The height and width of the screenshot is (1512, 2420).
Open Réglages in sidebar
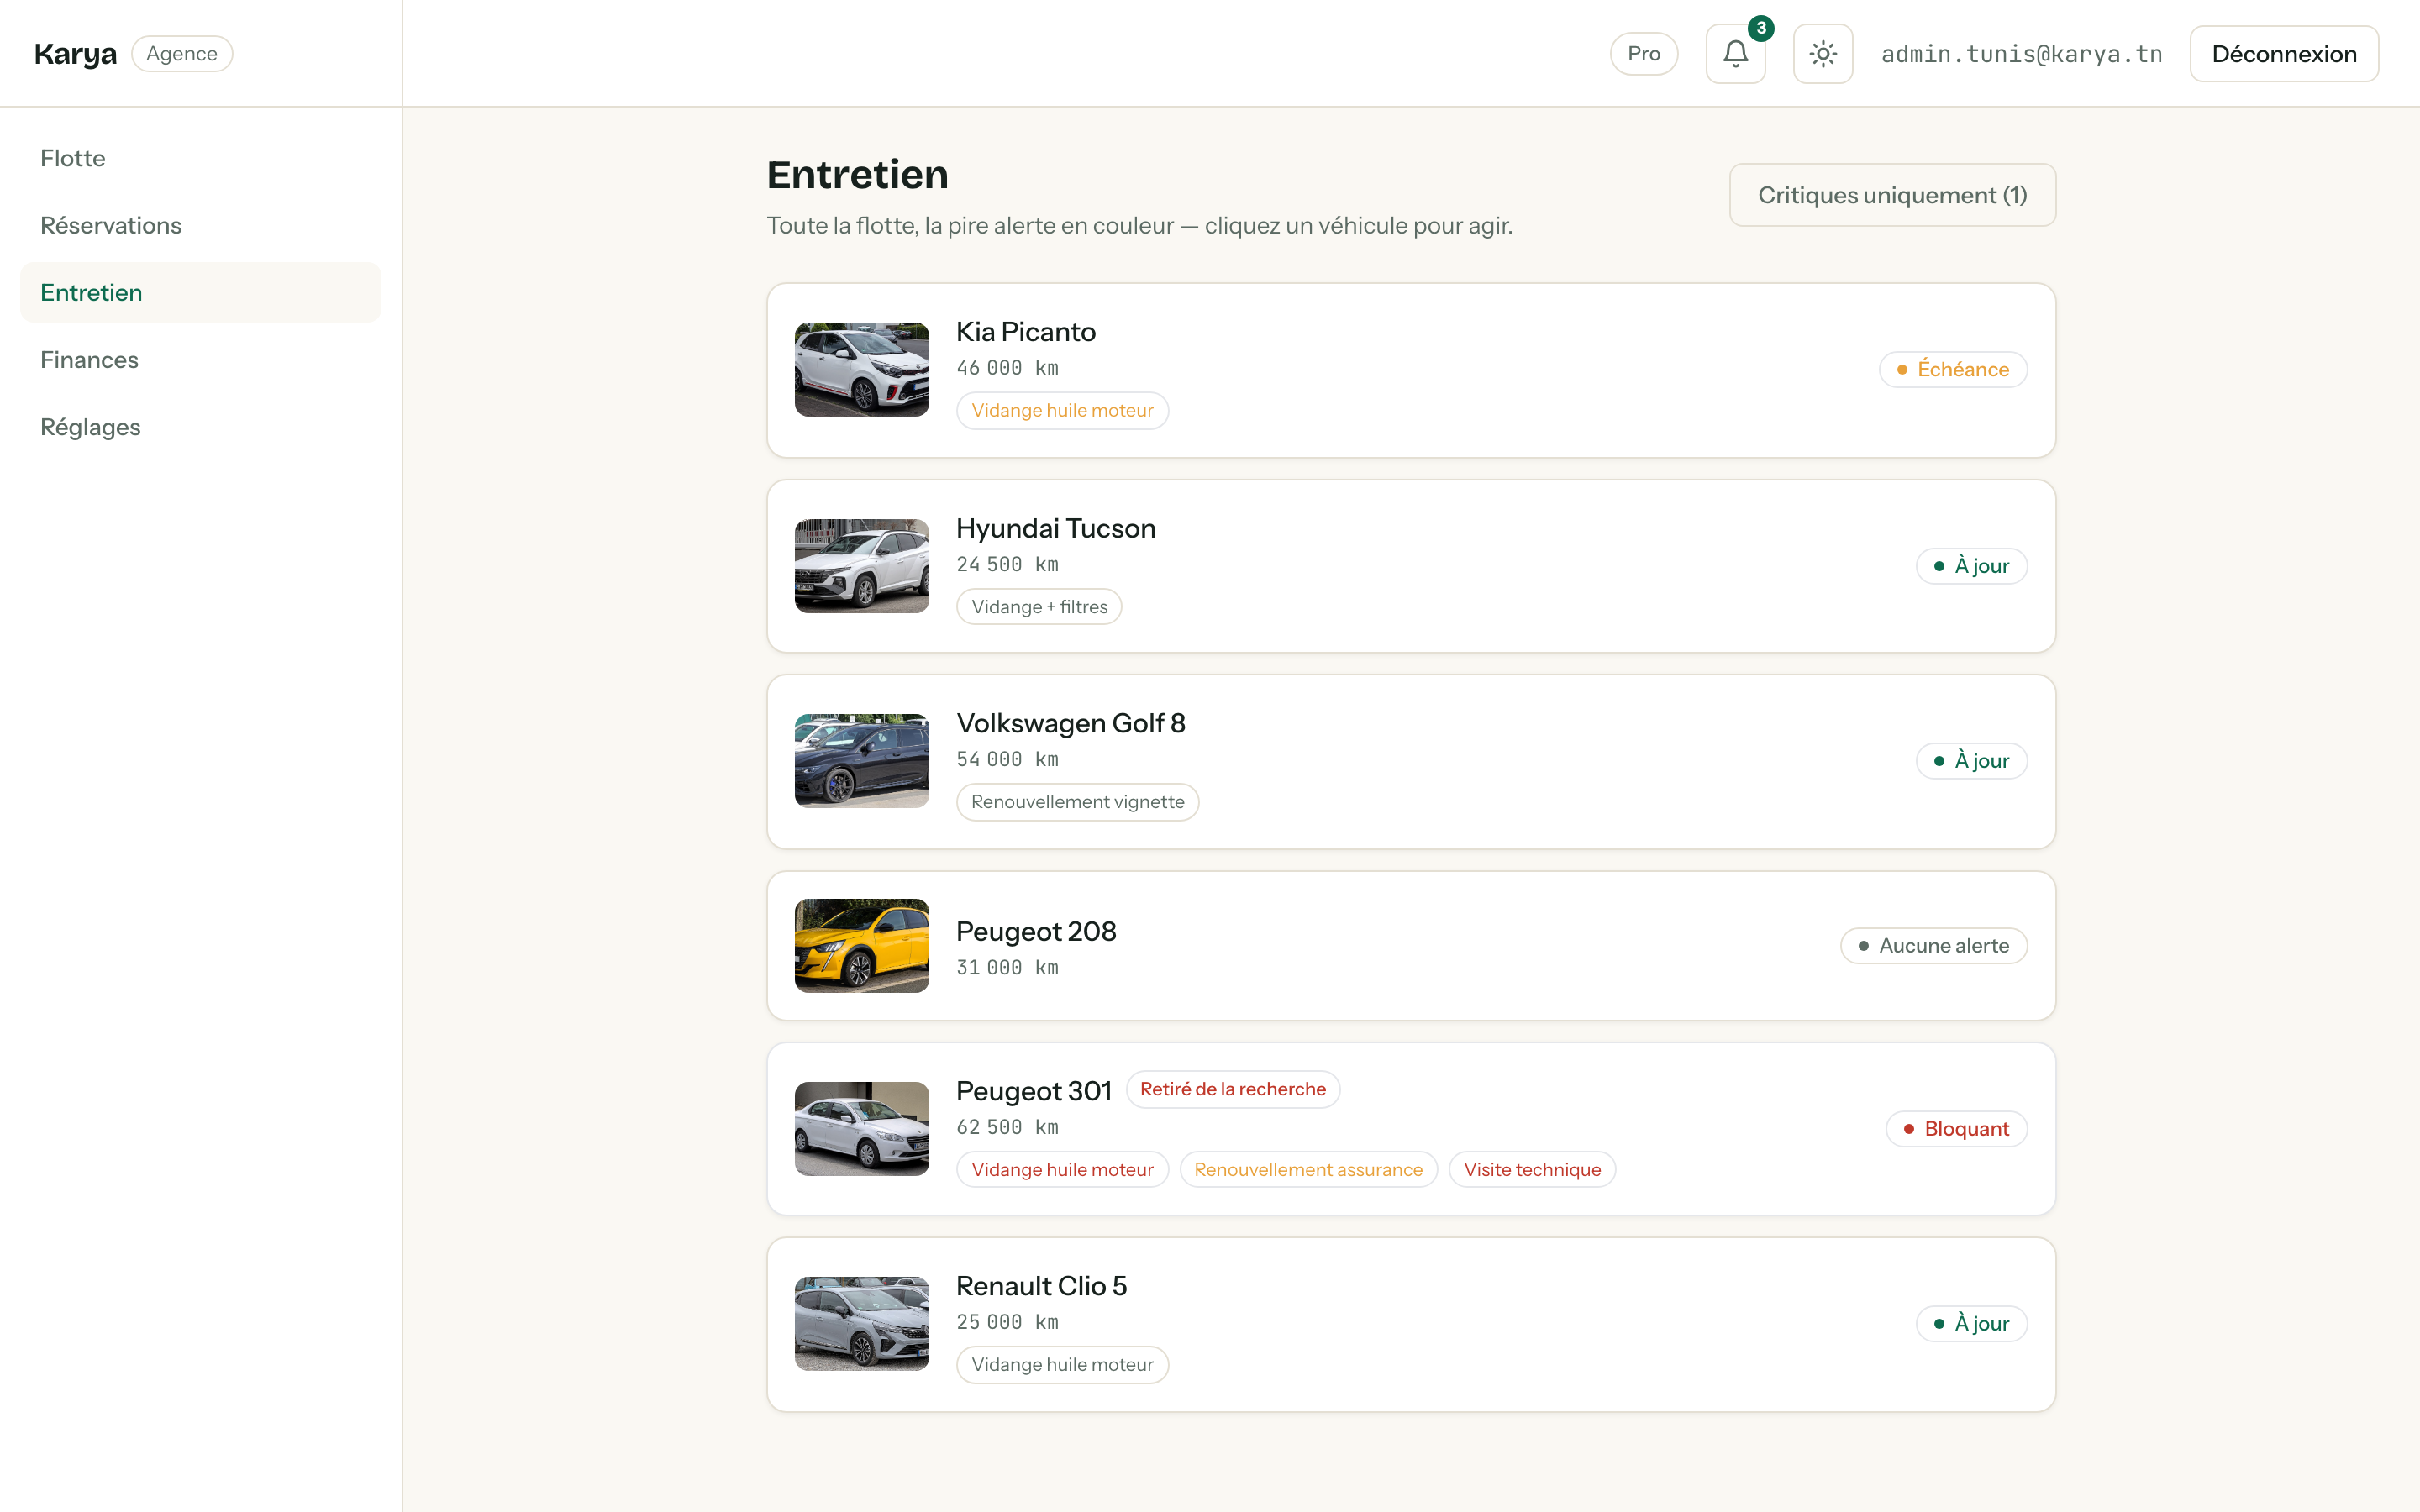pyautogui.click(x=200, y=427)
